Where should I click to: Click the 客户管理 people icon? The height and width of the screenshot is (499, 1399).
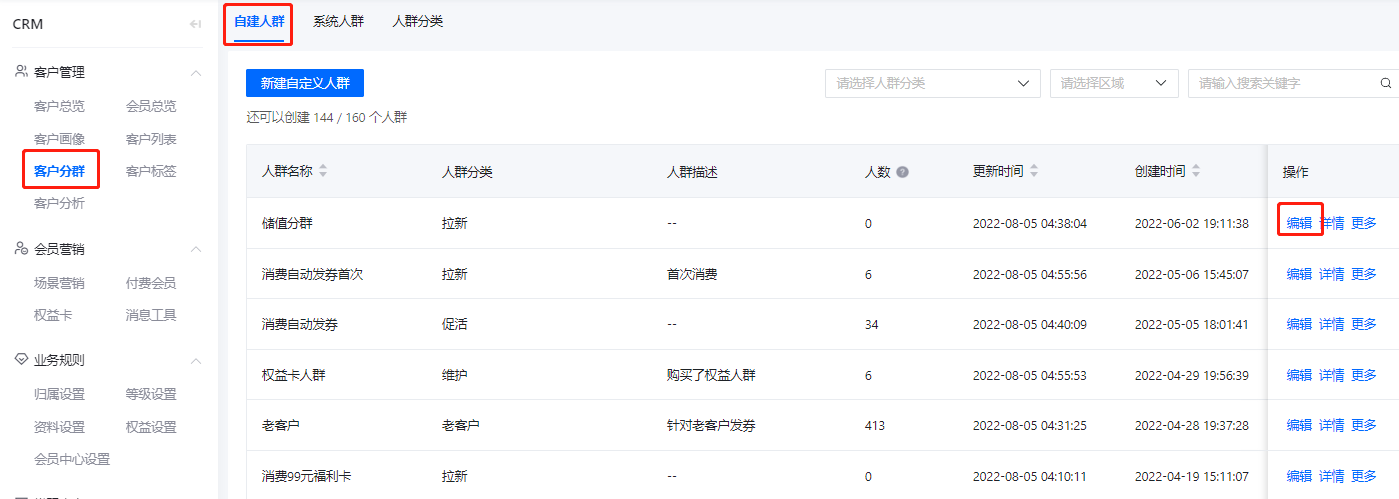(x=22, y=72)
